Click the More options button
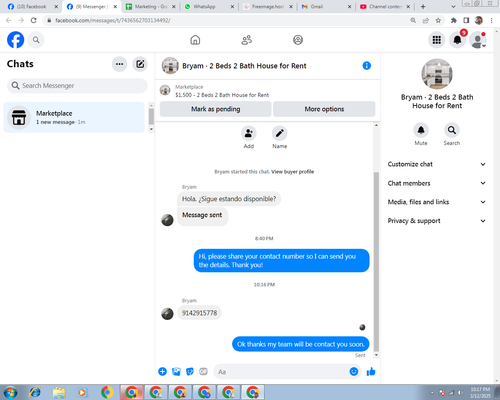Screen dimensions: 500x400 pyautogui.click(x=324, y=109)
